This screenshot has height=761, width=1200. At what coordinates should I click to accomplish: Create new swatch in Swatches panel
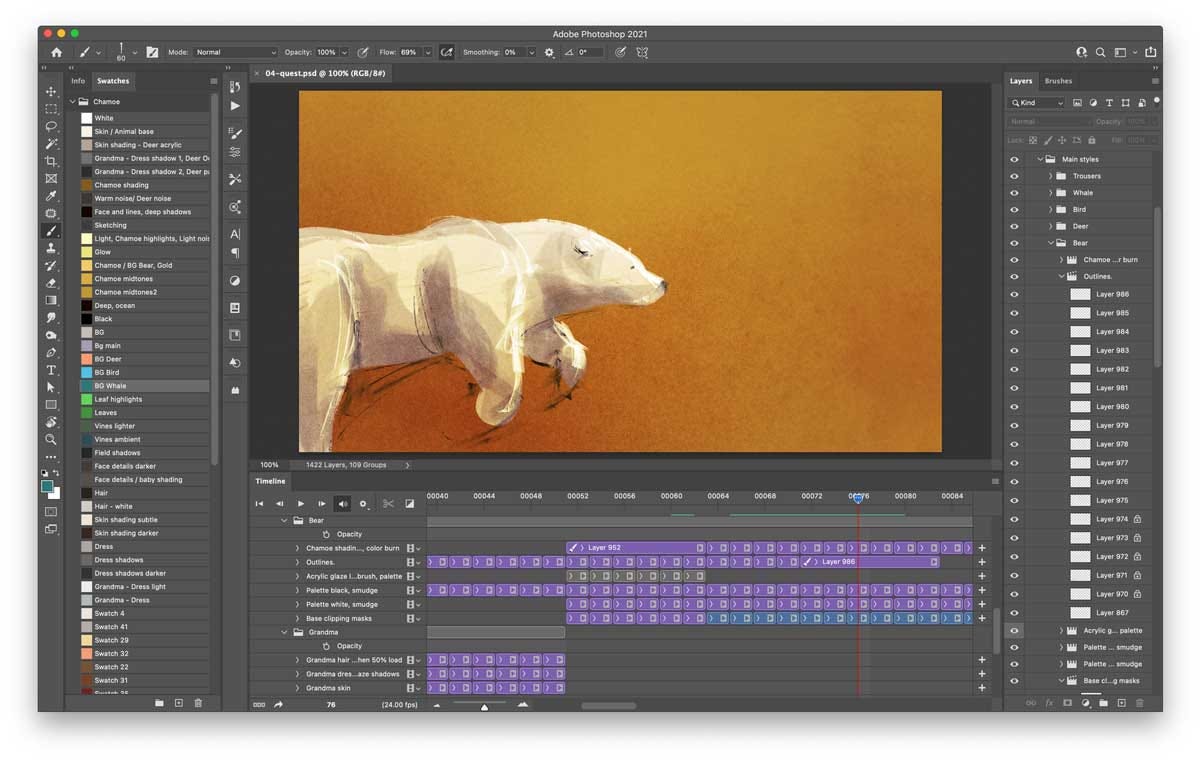point(179,703)
